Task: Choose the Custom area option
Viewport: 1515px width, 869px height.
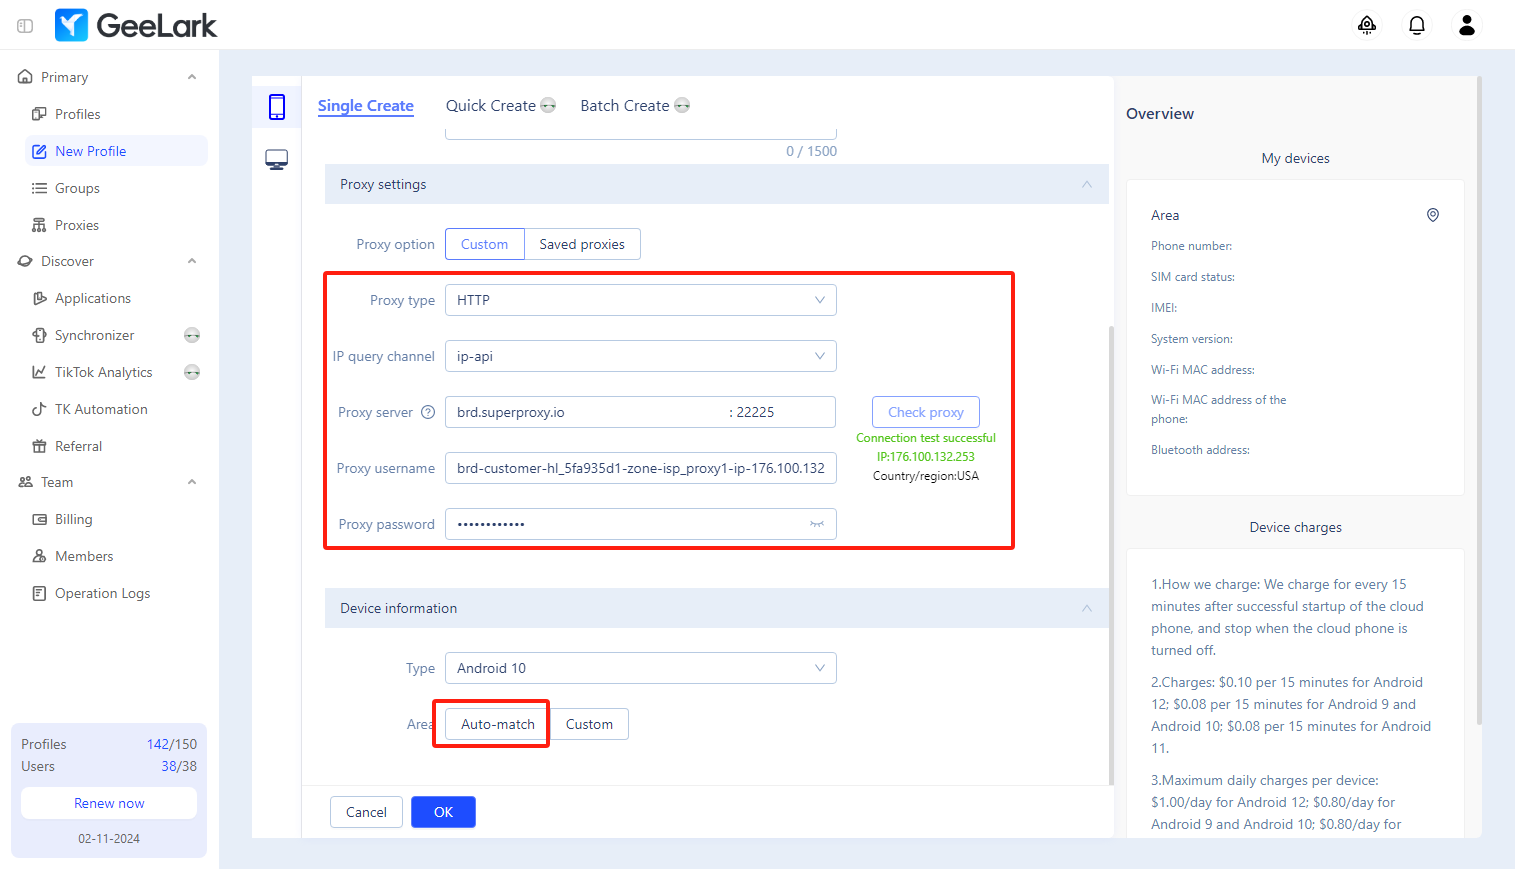Action: 589,724
